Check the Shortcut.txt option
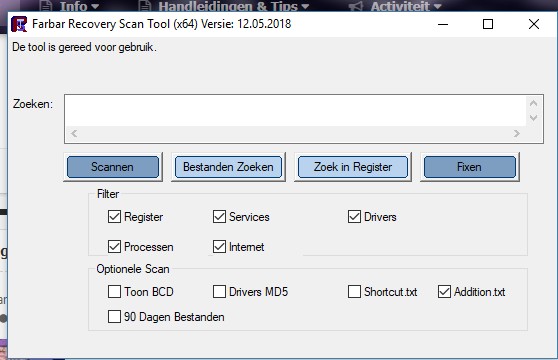 354,291
